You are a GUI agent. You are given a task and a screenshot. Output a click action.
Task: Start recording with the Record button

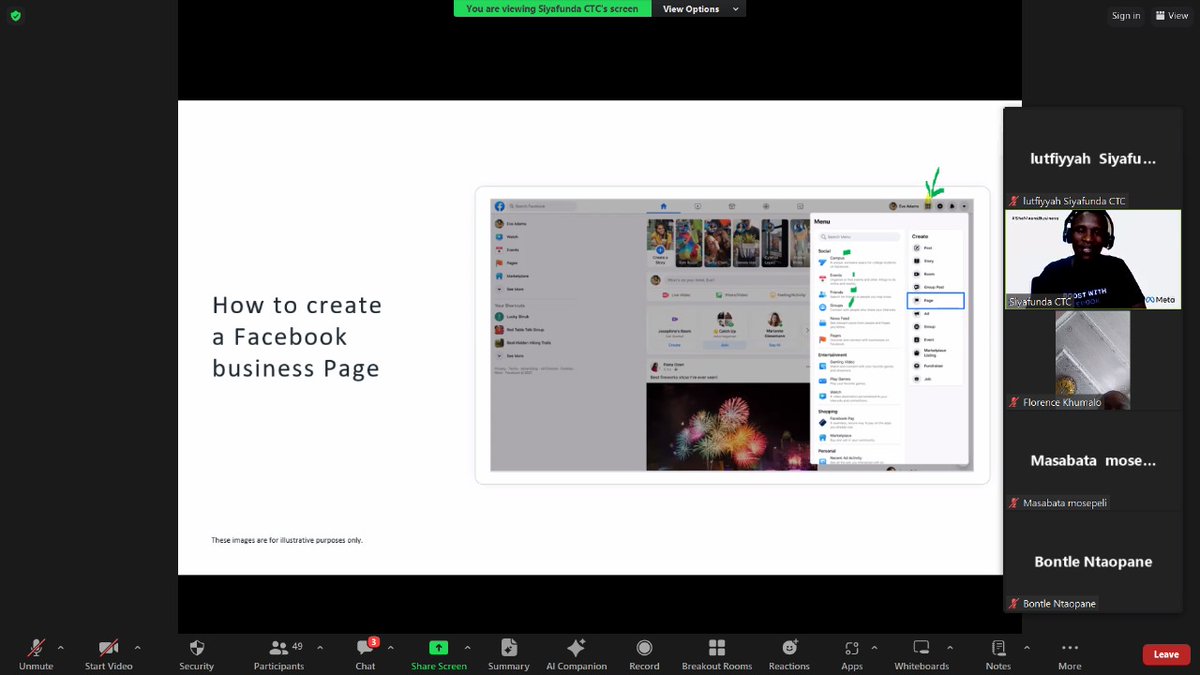(x=644, y=654)
